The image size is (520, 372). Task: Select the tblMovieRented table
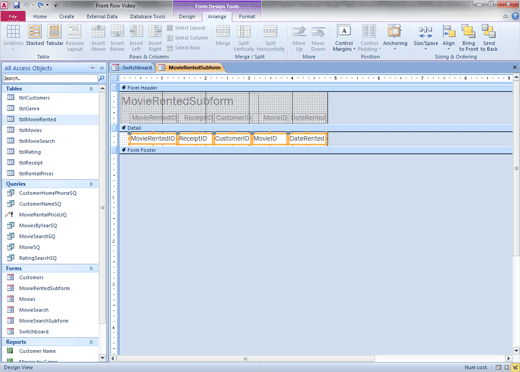(x=51, y=119)
